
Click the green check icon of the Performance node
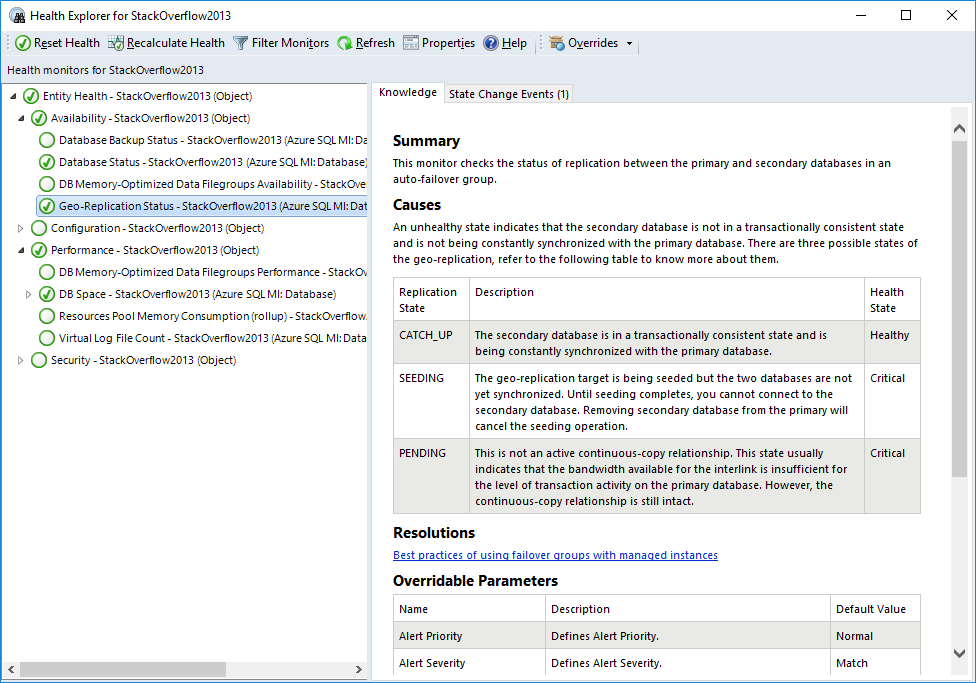[x=39, y=250]
